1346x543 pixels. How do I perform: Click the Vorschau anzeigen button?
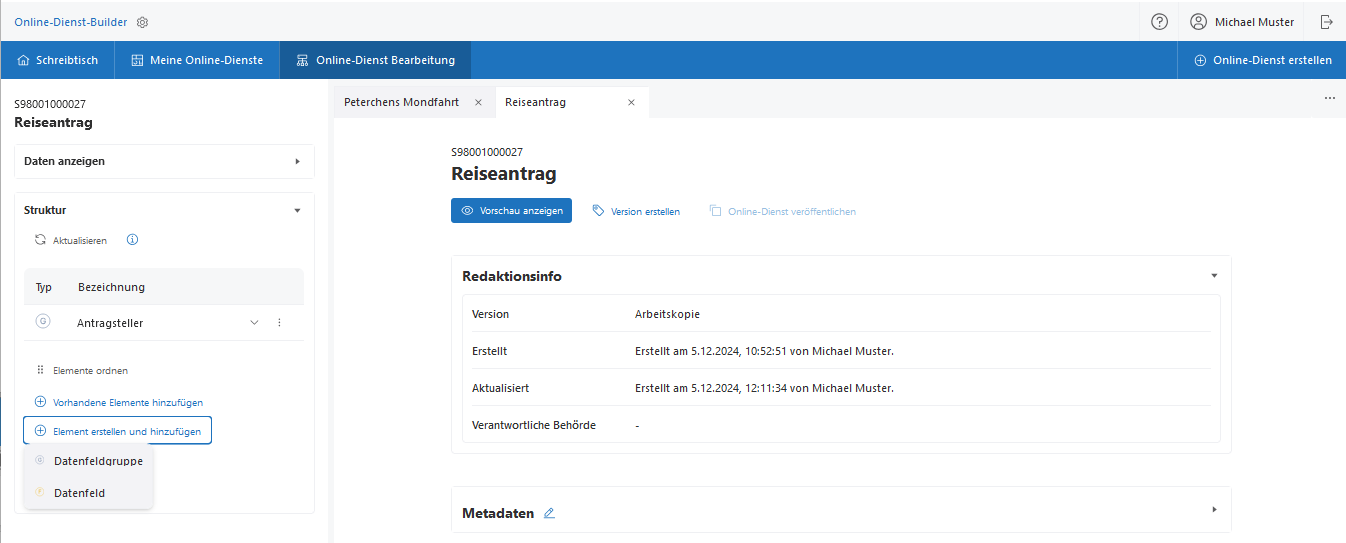click(x=511, y=211)
